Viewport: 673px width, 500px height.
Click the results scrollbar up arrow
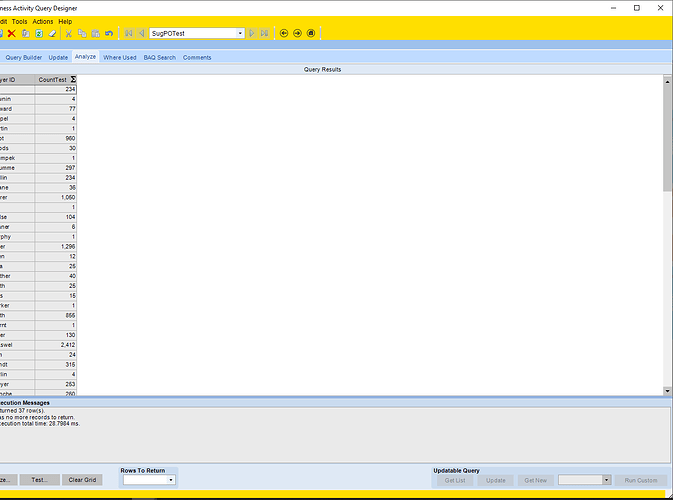(667, 81)
